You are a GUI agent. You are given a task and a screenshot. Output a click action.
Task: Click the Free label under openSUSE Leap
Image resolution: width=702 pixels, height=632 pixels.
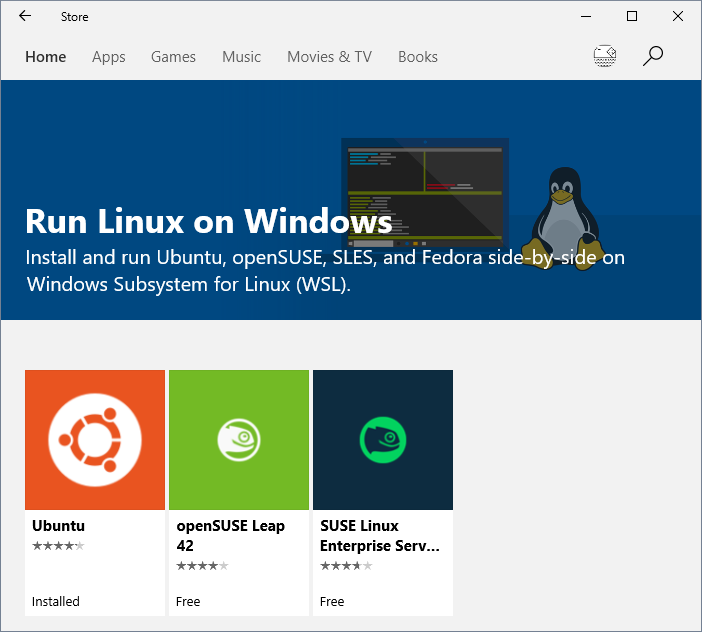click(x=188, y=601)
